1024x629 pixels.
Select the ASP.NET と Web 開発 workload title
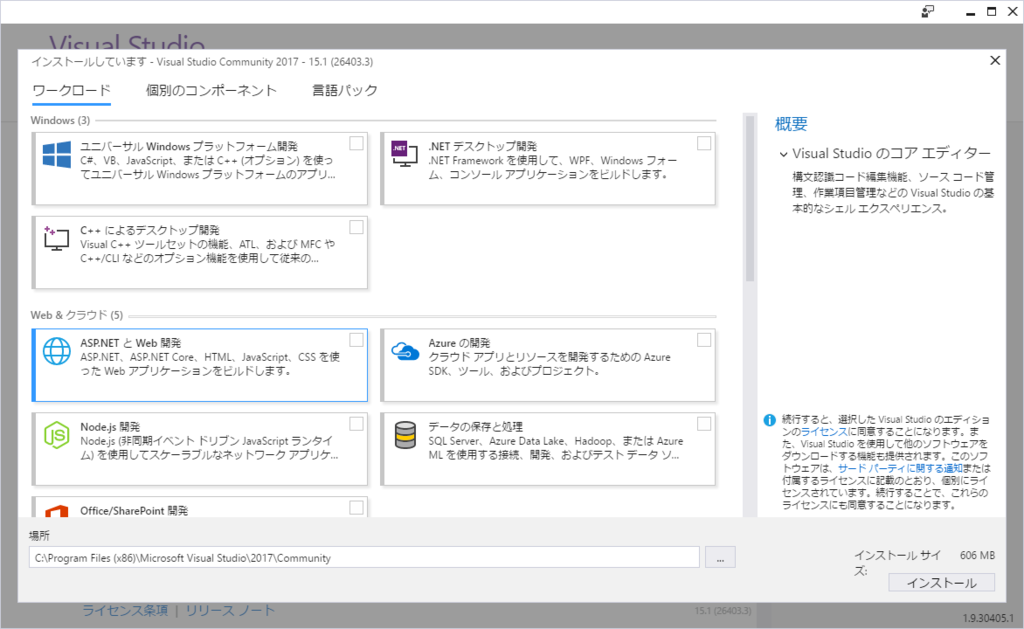point(131,343)
